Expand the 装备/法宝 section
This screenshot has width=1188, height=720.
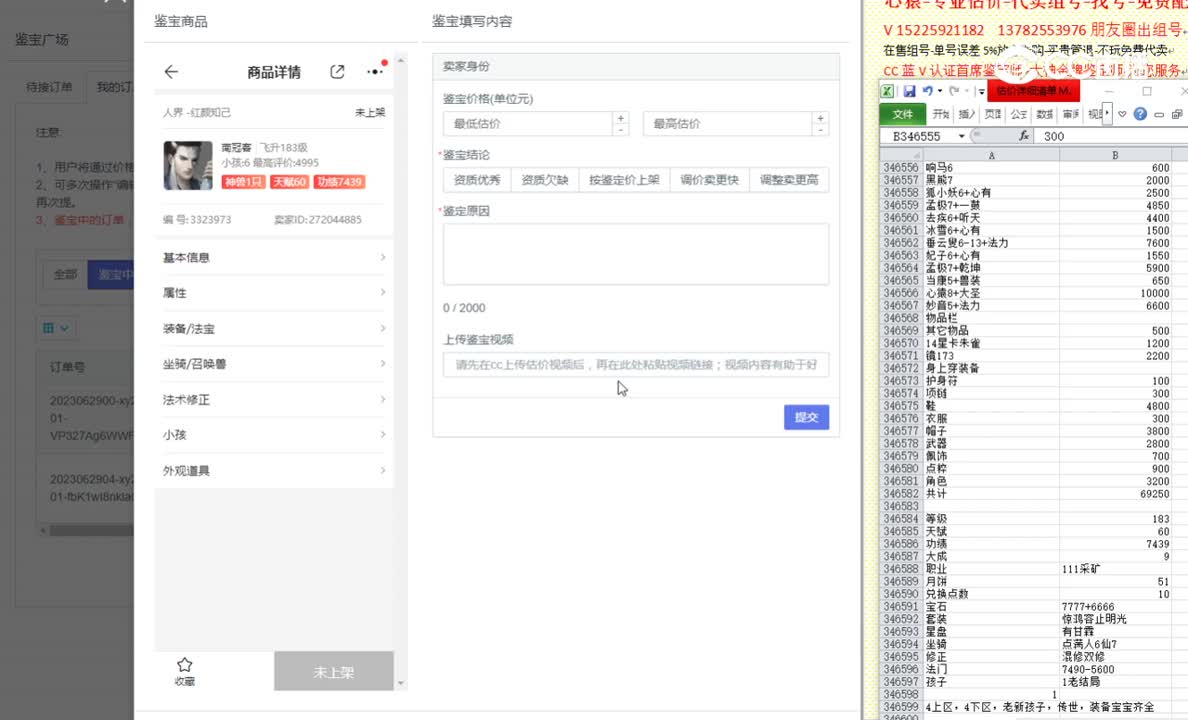tap(271, 329)
